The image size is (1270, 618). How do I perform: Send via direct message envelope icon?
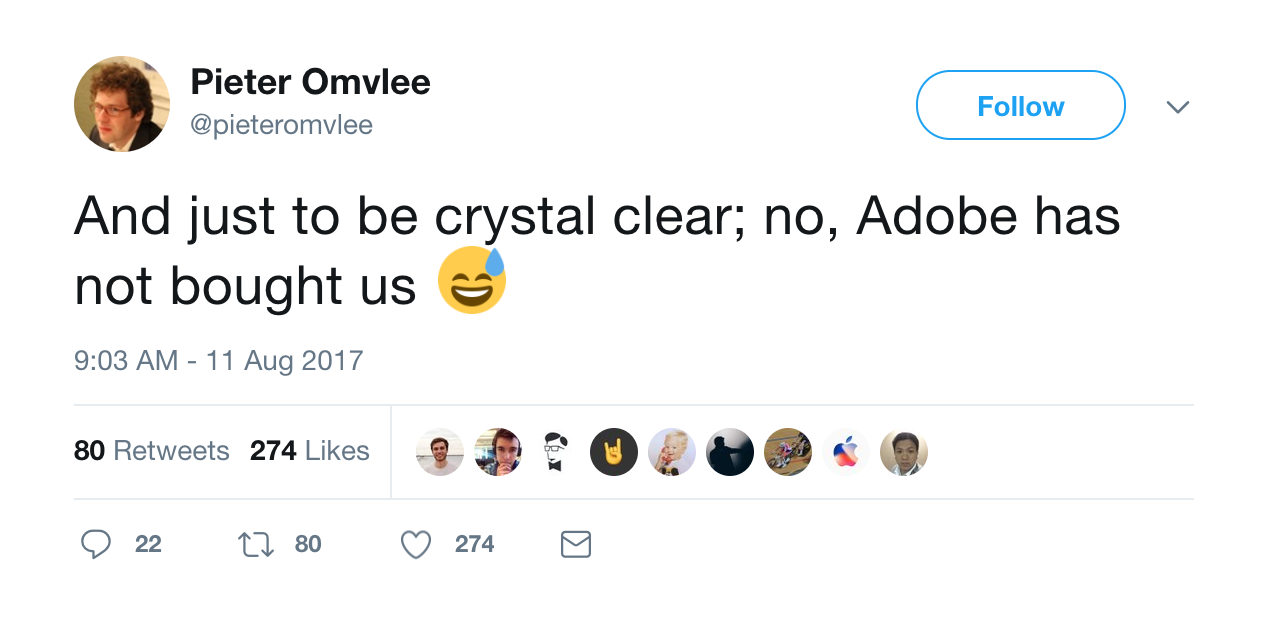click(x=576, y=544)
